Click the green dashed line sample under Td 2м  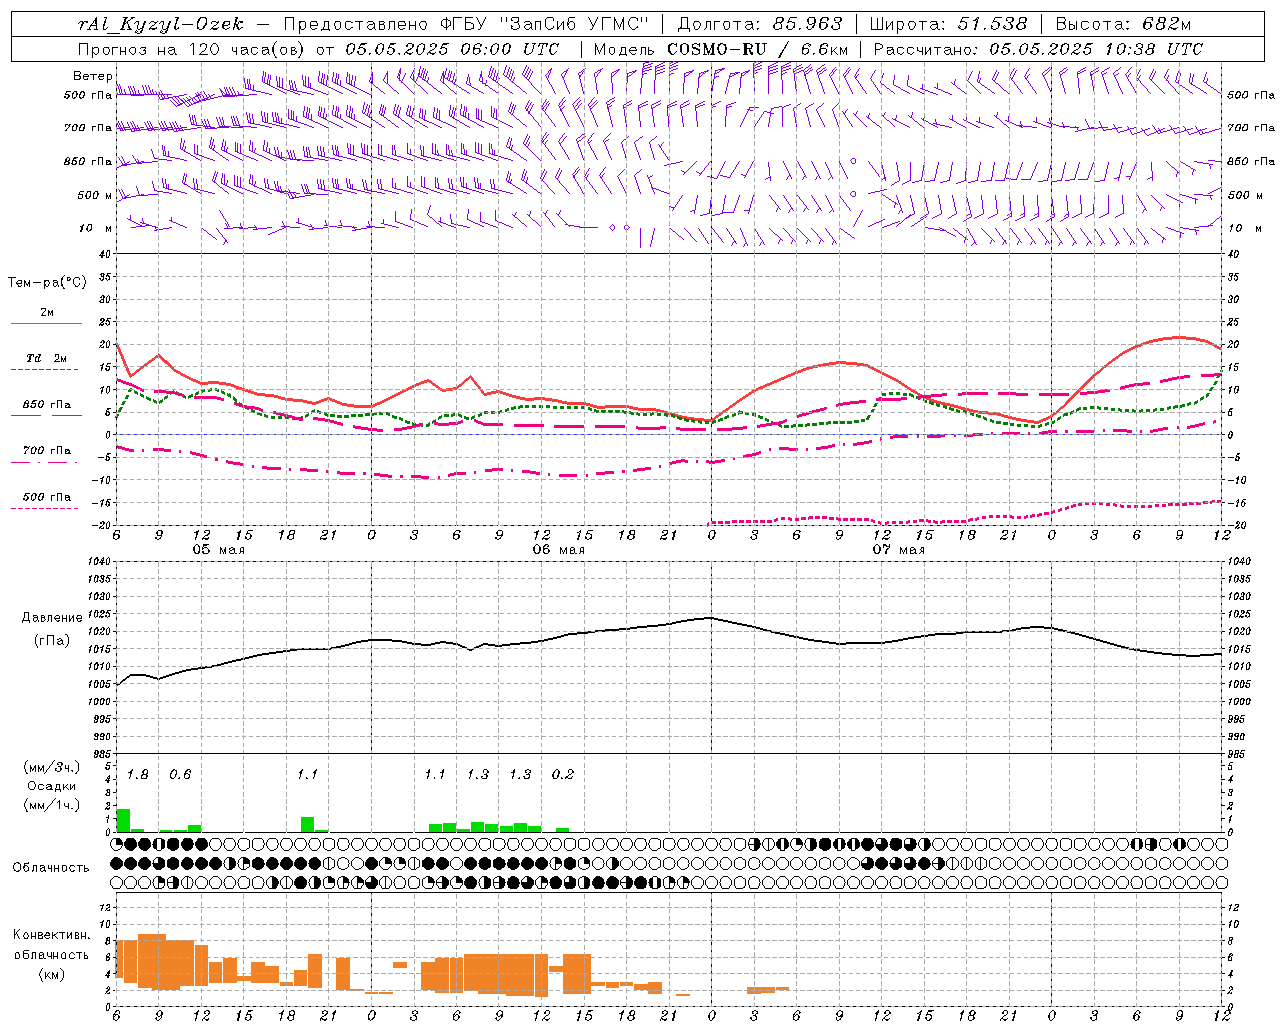tap(45, 370)
